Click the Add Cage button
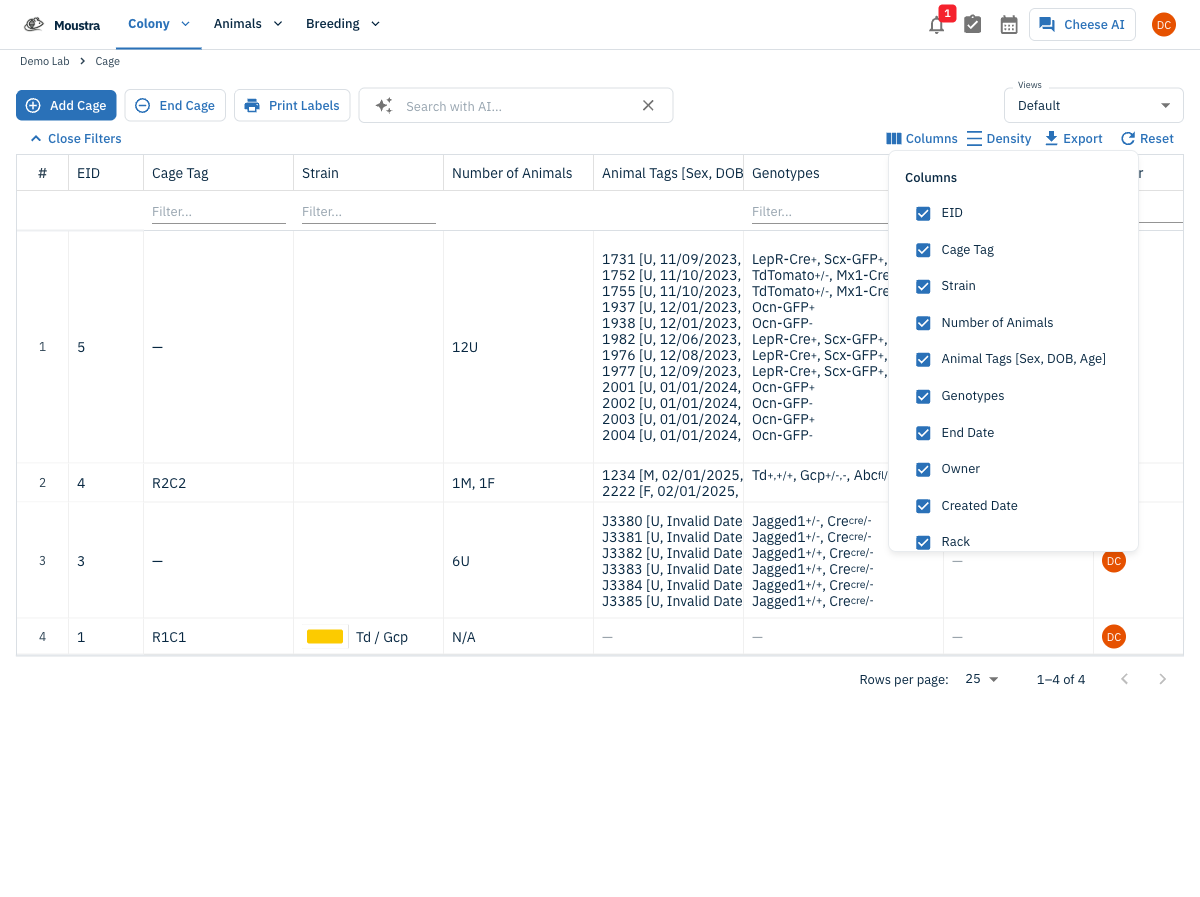 (x=66, y=105)
